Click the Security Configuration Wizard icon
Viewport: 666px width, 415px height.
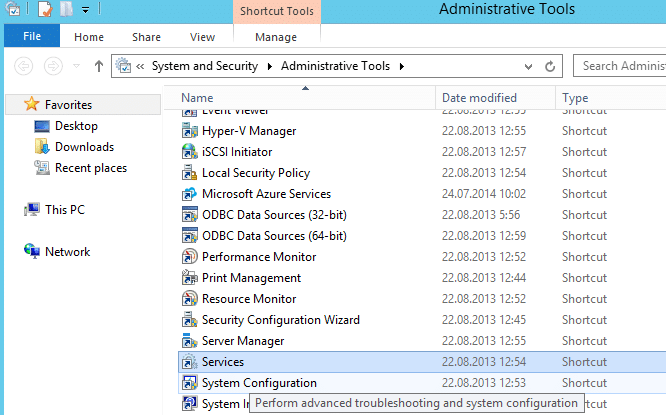click(189, 320)
